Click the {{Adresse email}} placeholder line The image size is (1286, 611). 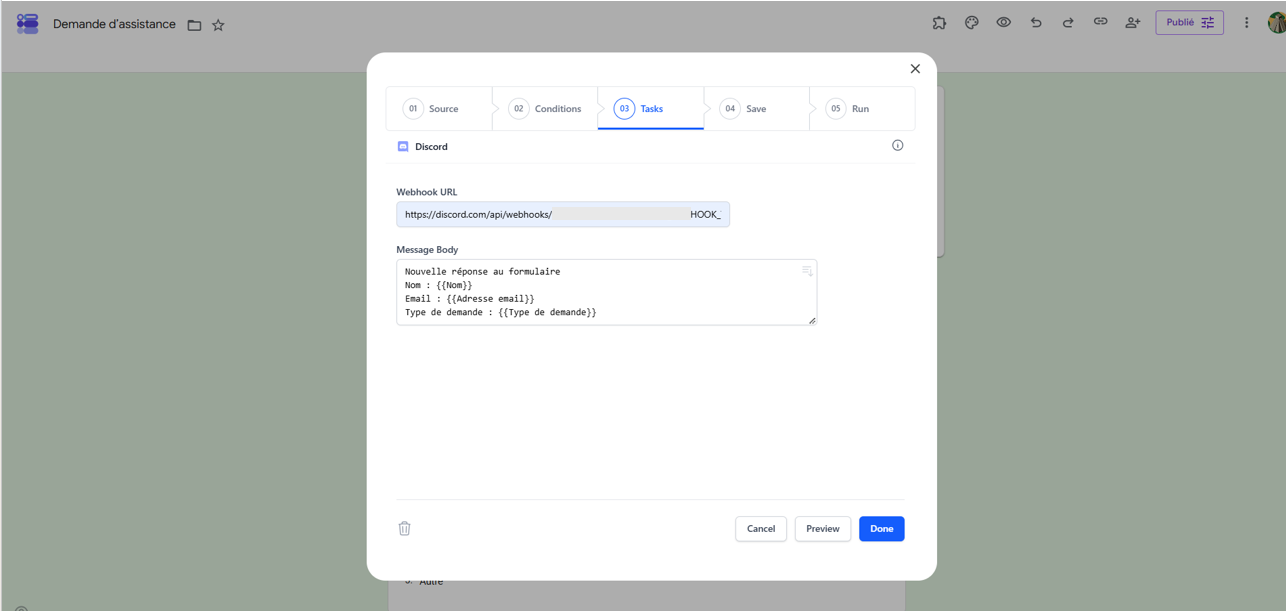pyautogui.click(x=470, y=299)
